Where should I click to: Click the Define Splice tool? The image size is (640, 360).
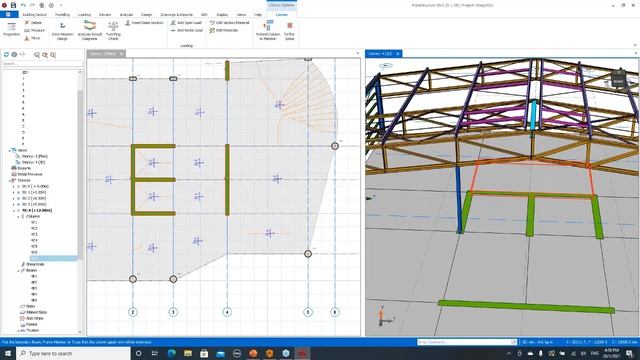(x=289, y=31)
